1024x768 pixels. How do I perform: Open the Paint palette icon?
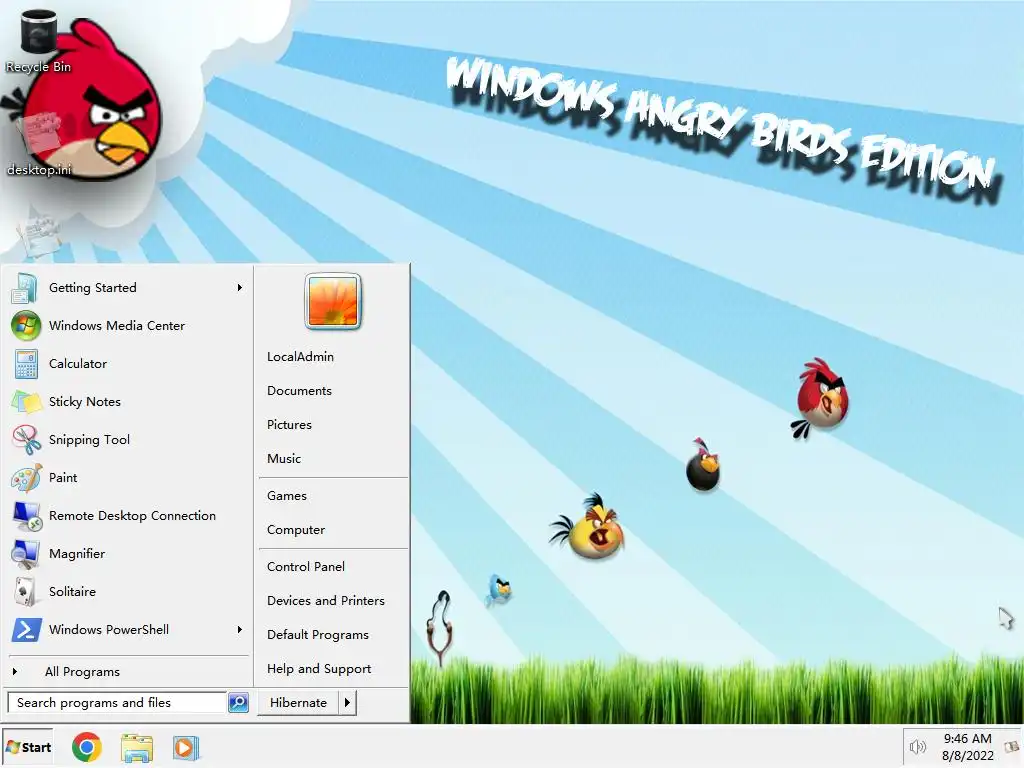pos(26,477)
